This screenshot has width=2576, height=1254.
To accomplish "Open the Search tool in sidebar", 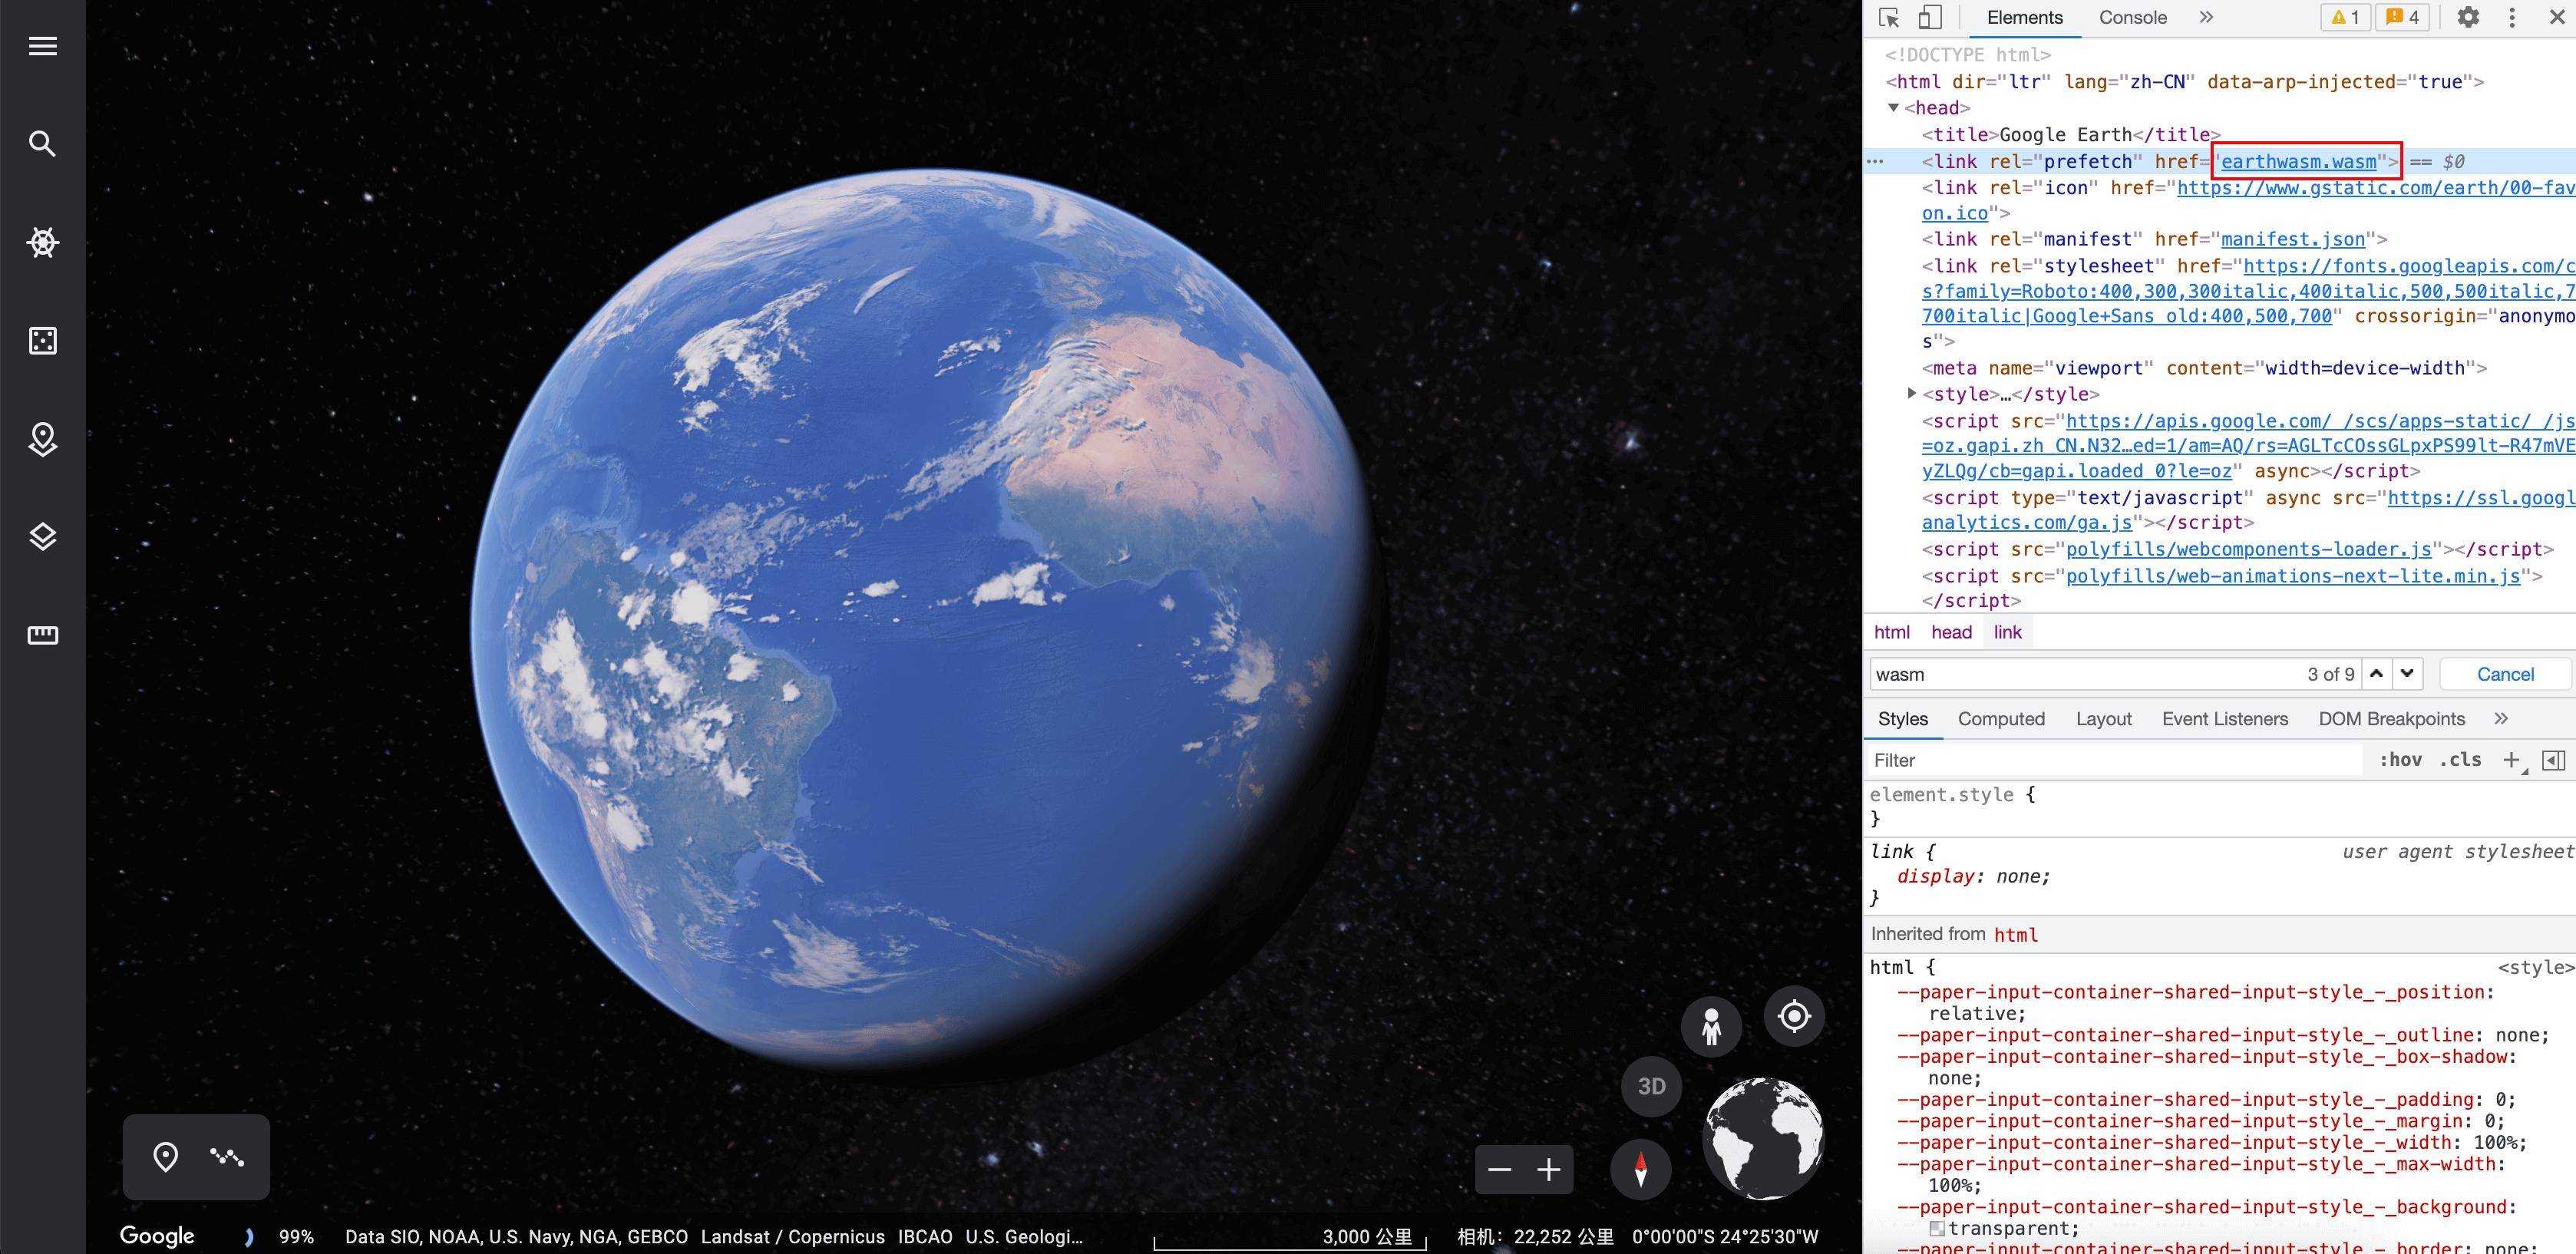I will coord(42,144).
